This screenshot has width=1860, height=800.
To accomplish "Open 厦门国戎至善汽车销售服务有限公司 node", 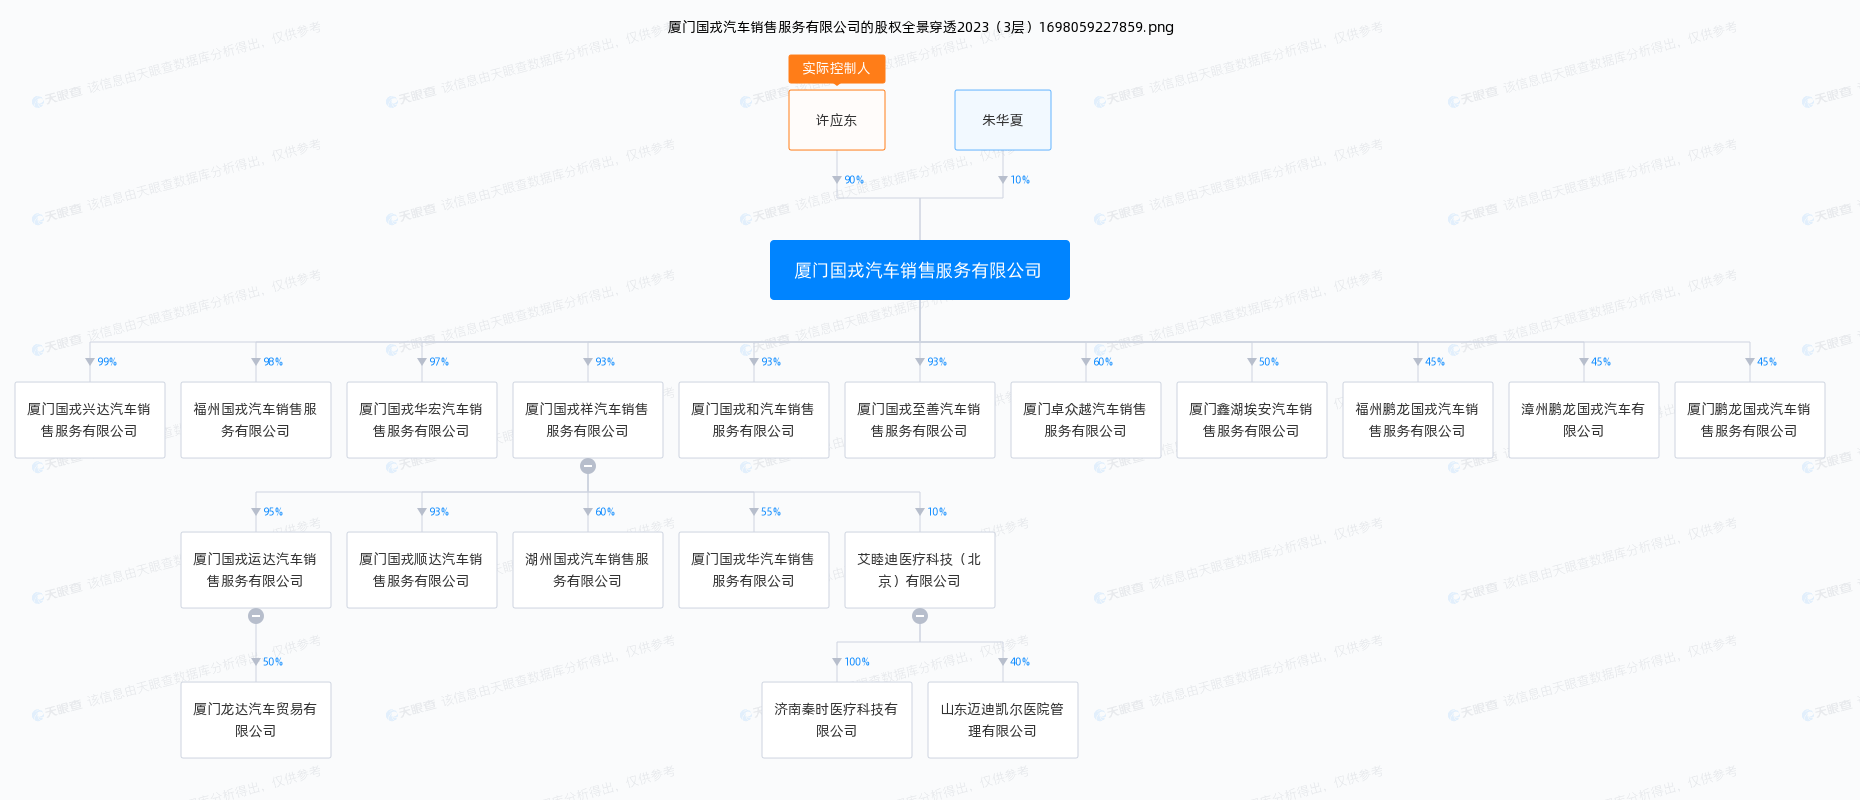I will [920, 420].
